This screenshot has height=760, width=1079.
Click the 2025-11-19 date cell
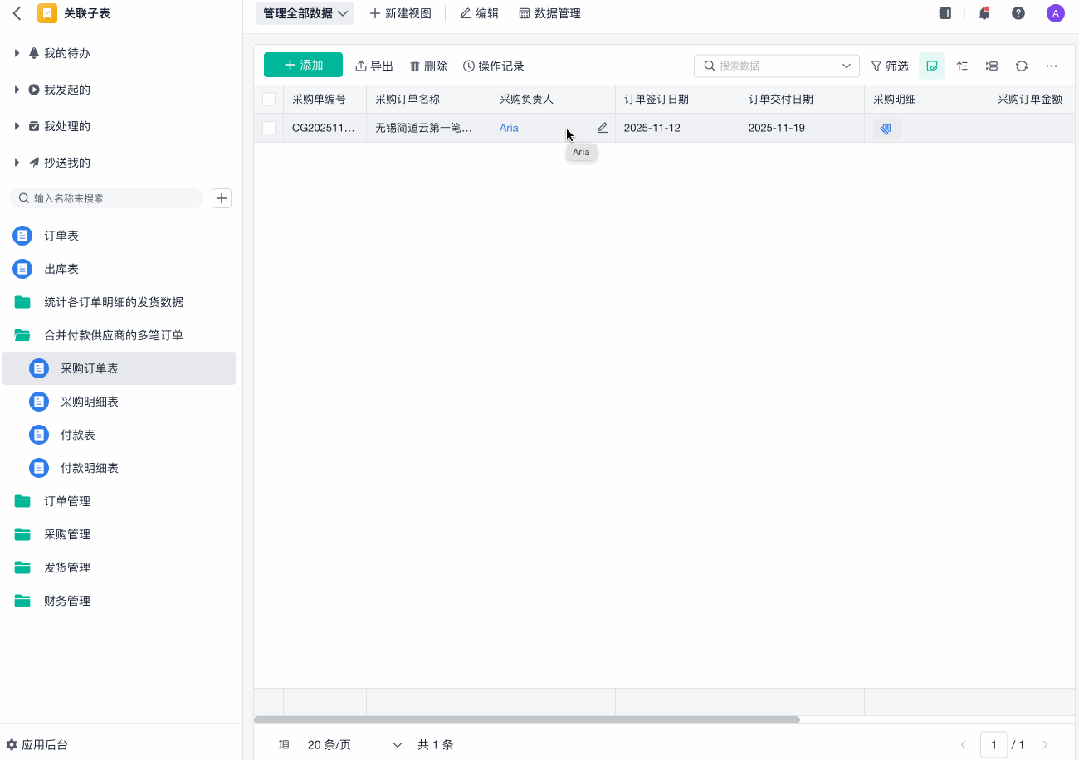click(802, 128)
